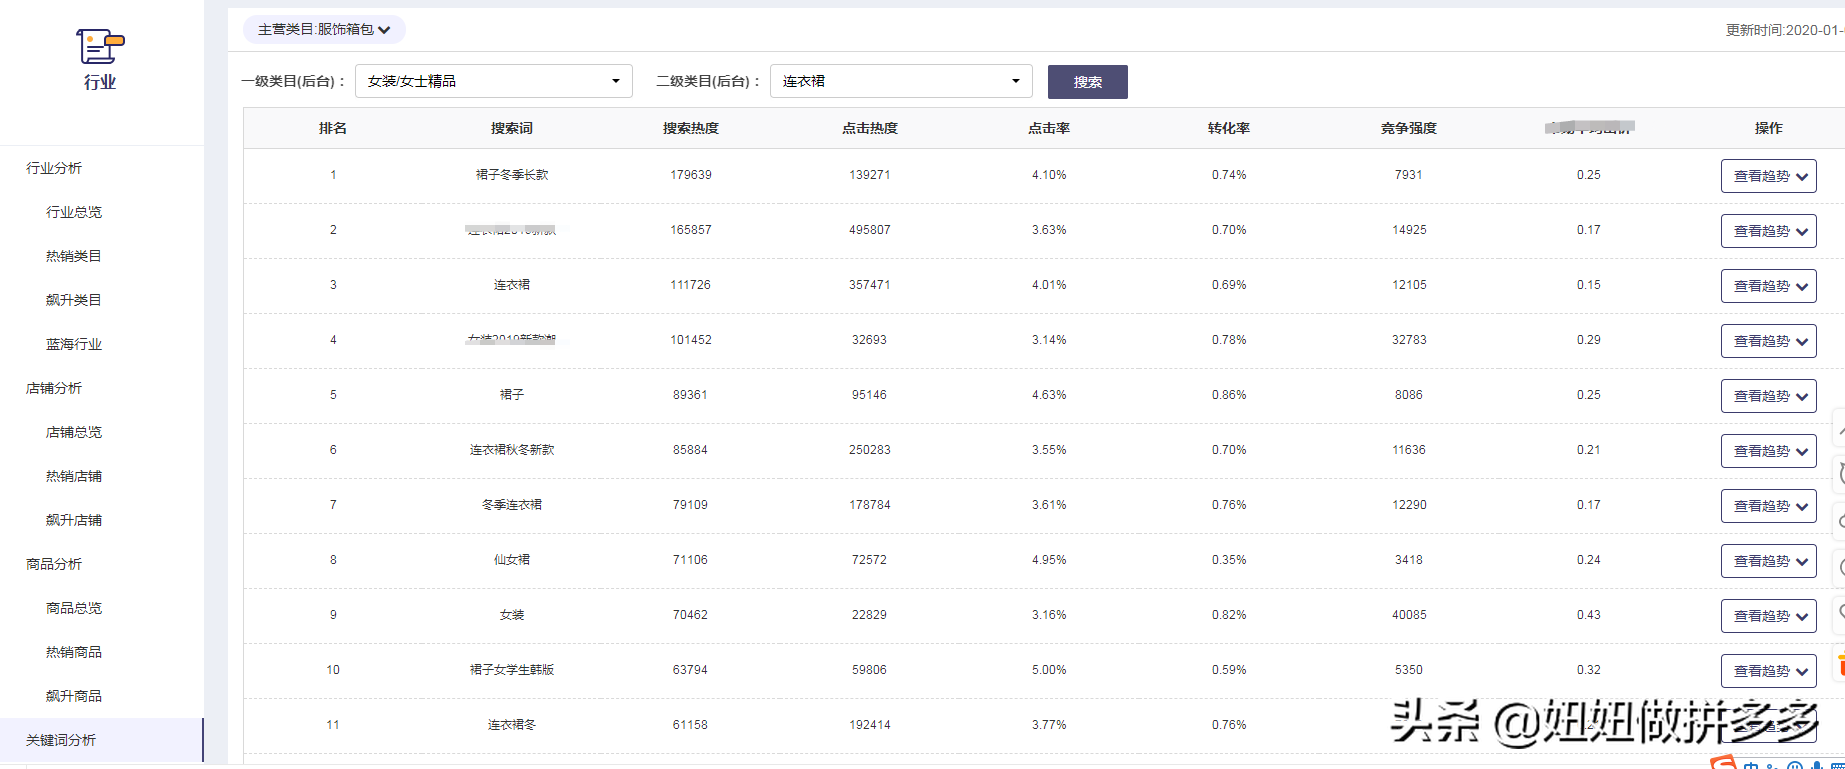Open 行业分析 section in sidebar
The width and height of the screenshot is (1845, 769).
click(54, 168)
